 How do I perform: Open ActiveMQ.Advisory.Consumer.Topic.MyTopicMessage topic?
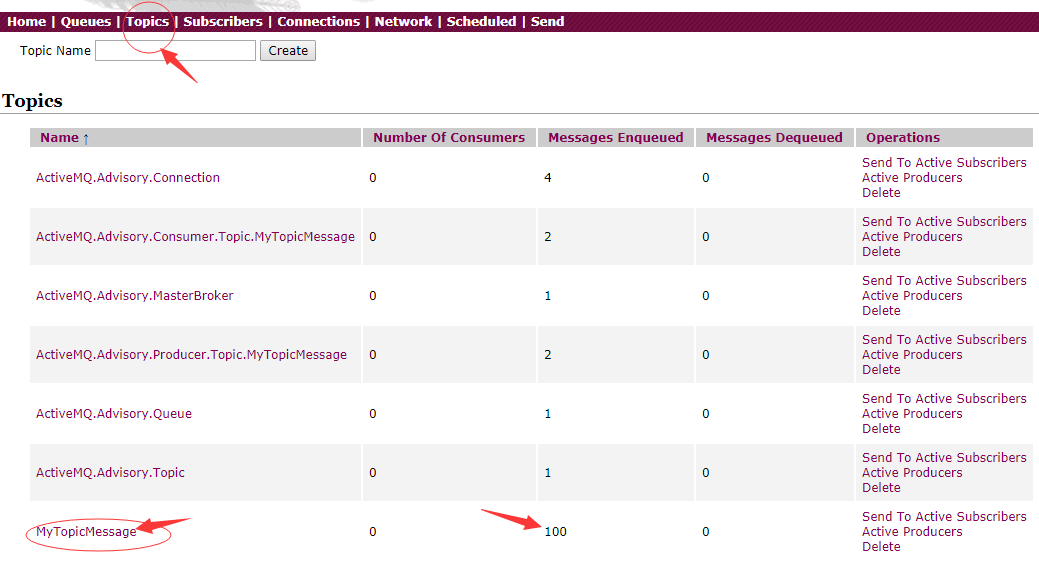[x=195, y=237]
